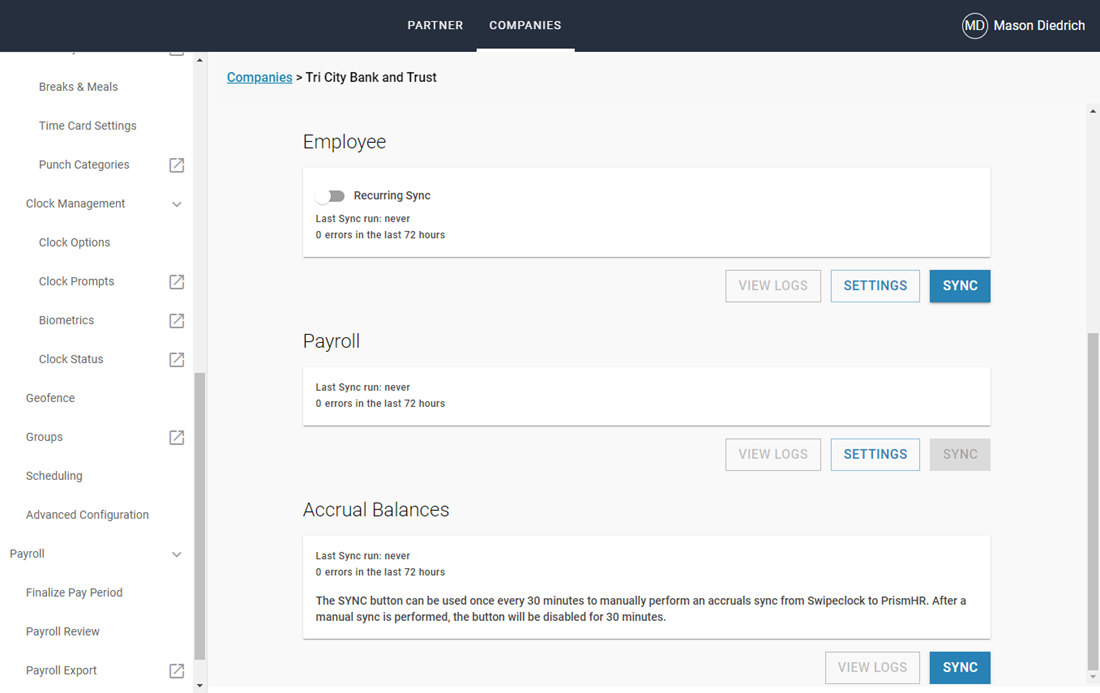Select the COMPANIES tab
This screenshot has height=693, width=1100.
point(525,25)
